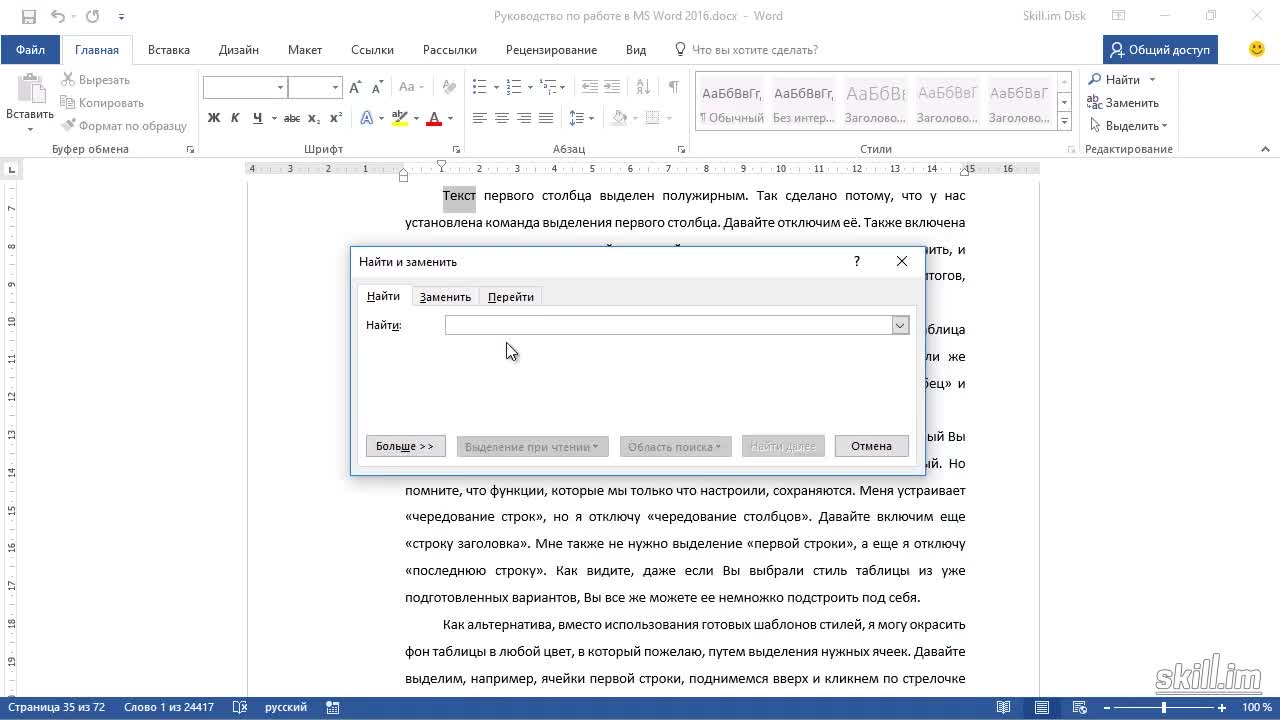This screenshot has width=1280, height=720.
Task: Open the Файл tab
Action: [30, 50]
